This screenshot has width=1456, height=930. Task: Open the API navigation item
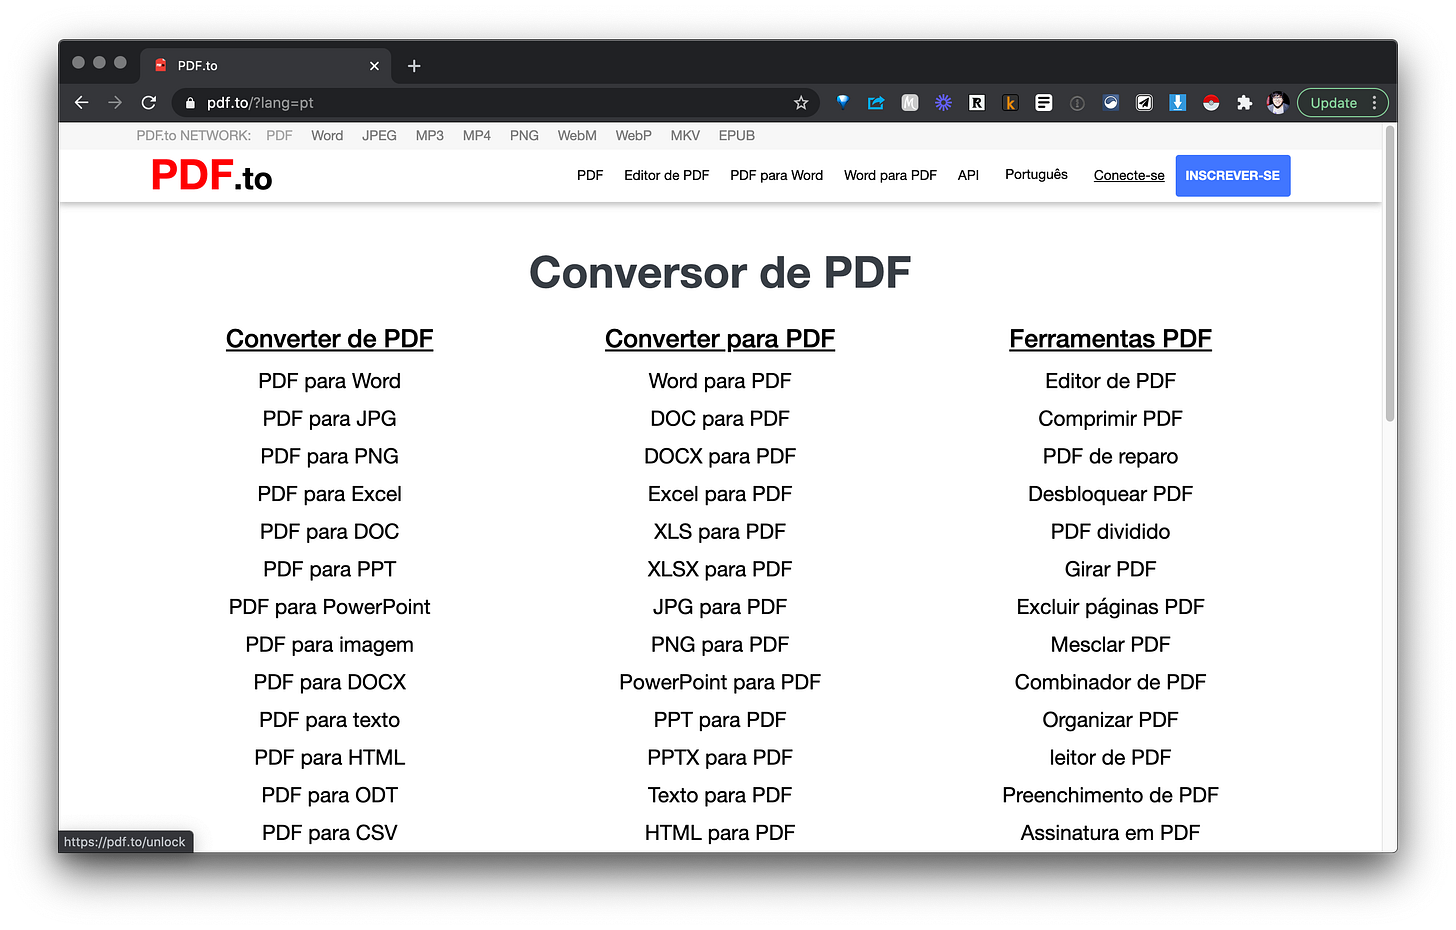click(968, 175)
